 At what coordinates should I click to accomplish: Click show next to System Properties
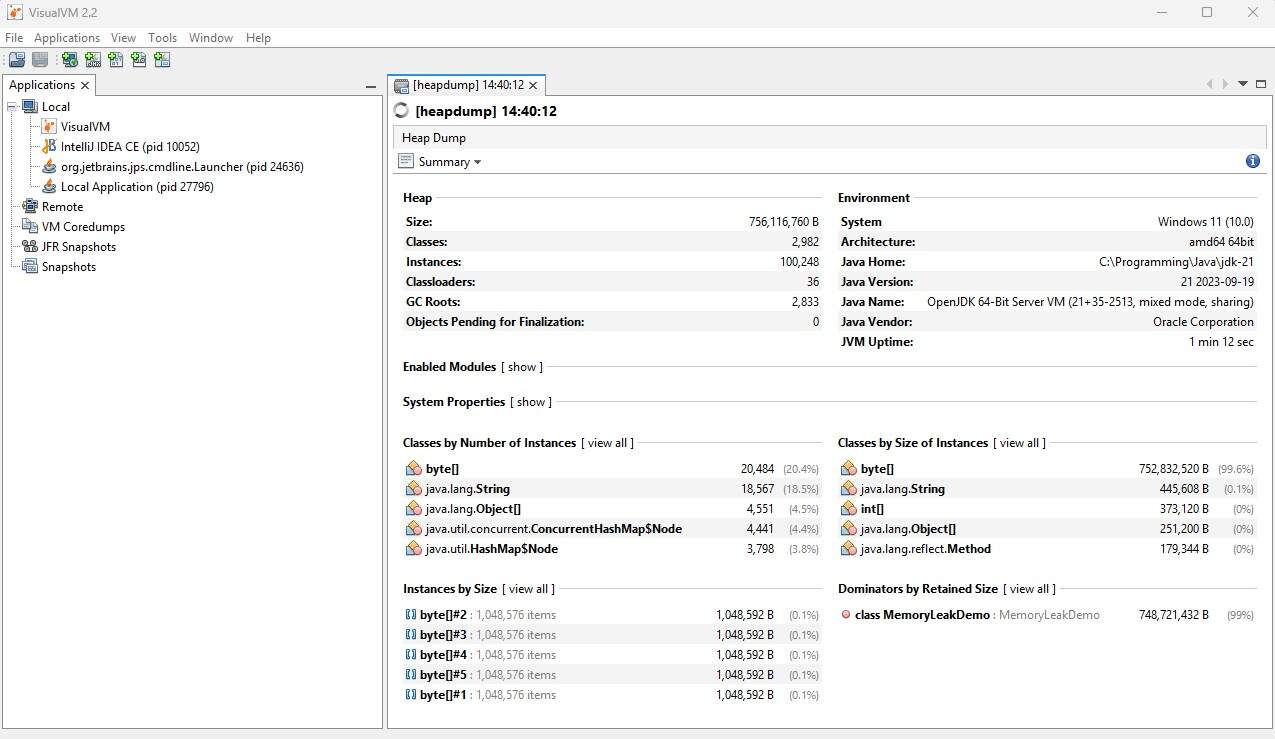click(x=530, y=402)
